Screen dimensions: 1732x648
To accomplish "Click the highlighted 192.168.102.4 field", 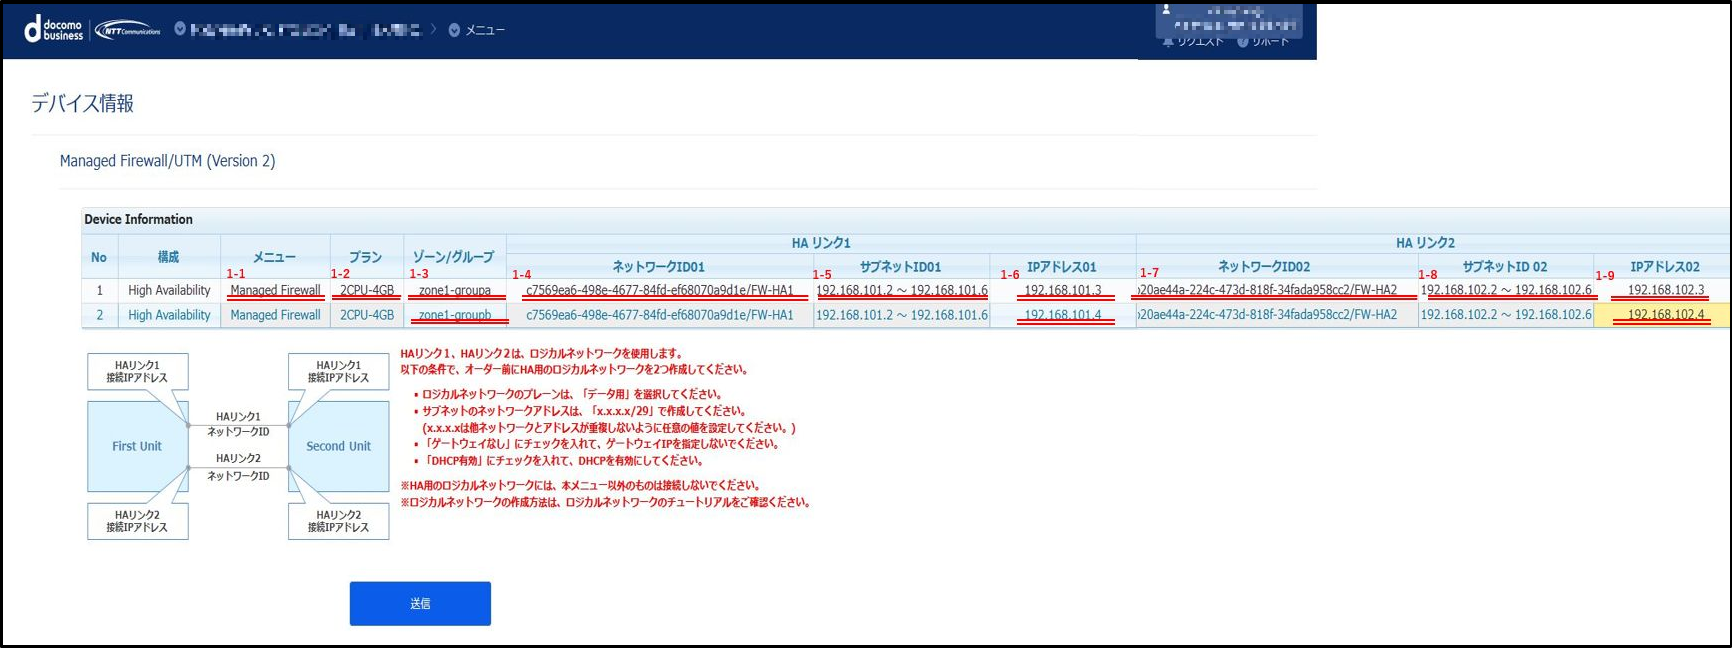I will [x=1662, y=315].
